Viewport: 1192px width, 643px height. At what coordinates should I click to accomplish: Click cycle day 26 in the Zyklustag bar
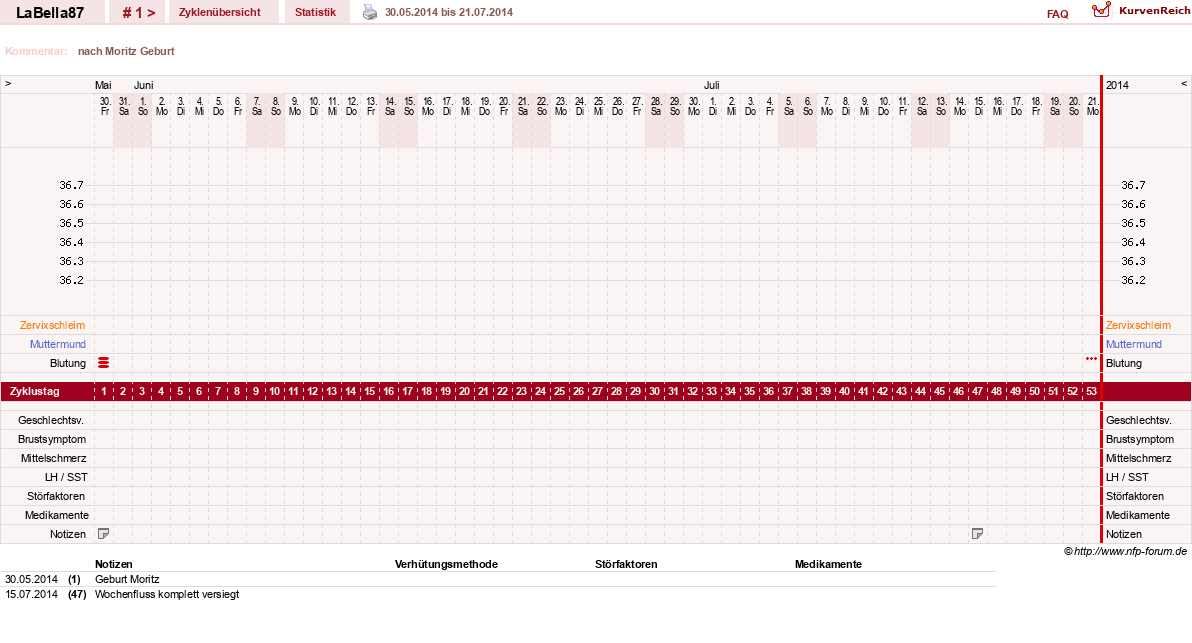579,391
